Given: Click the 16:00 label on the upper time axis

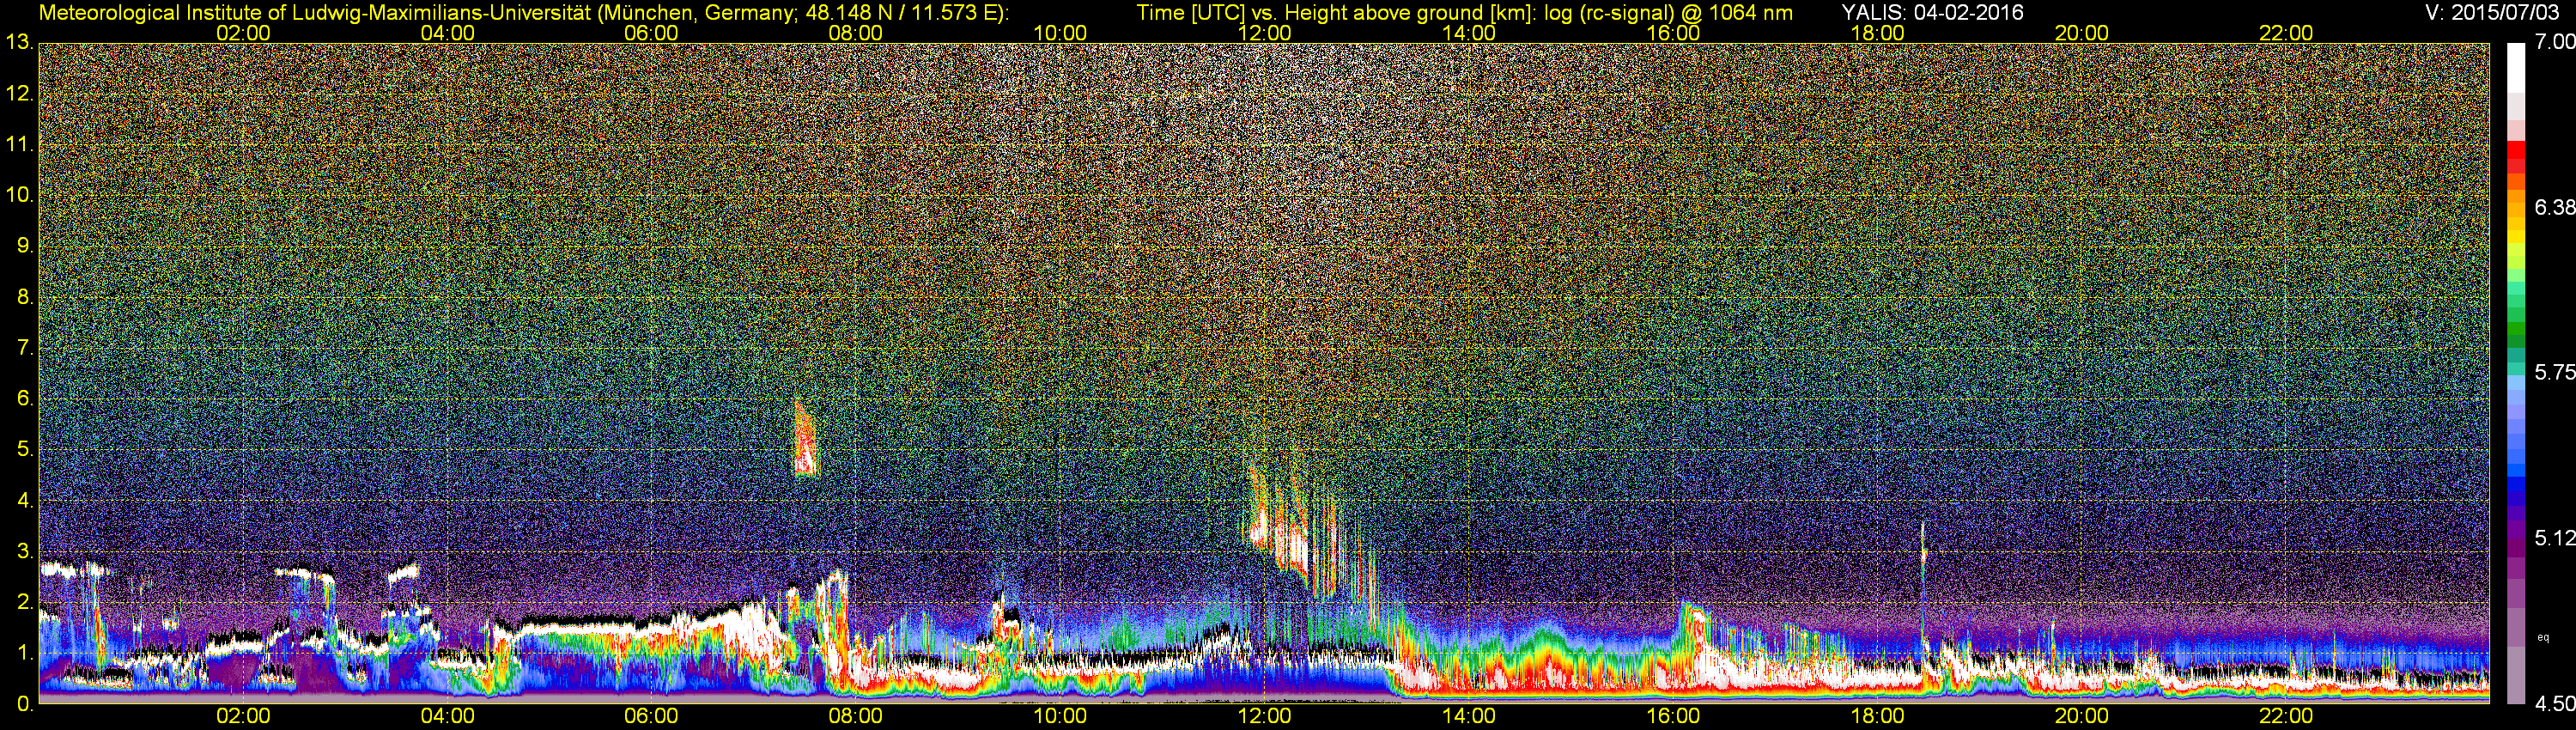Looking at the screenshot, I should (x=1673, y=33).
